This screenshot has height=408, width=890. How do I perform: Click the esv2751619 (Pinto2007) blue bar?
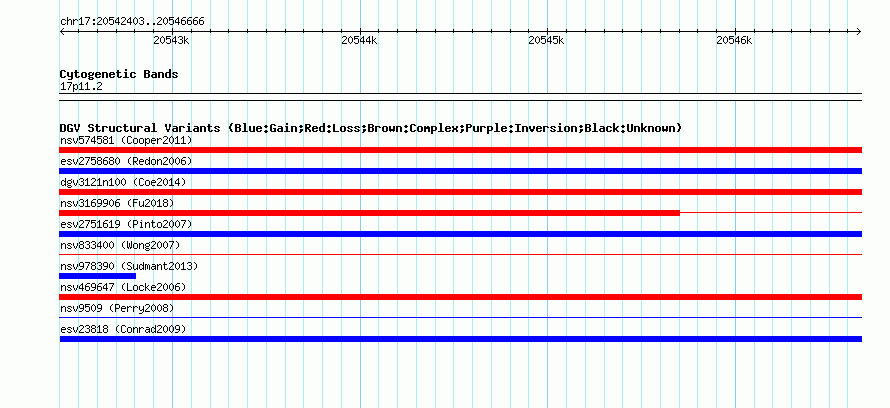[460, 234]
